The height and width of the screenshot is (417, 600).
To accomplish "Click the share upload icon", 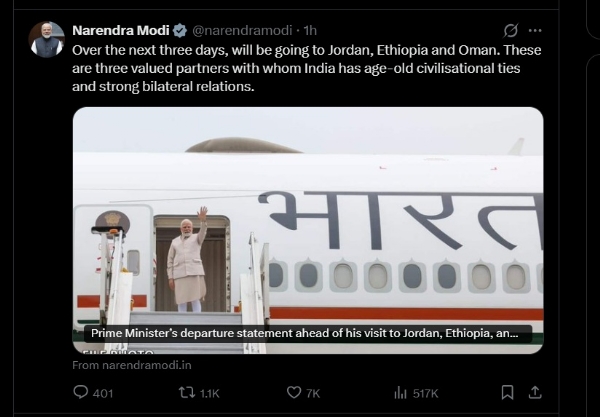I will (x=535, y=392).
